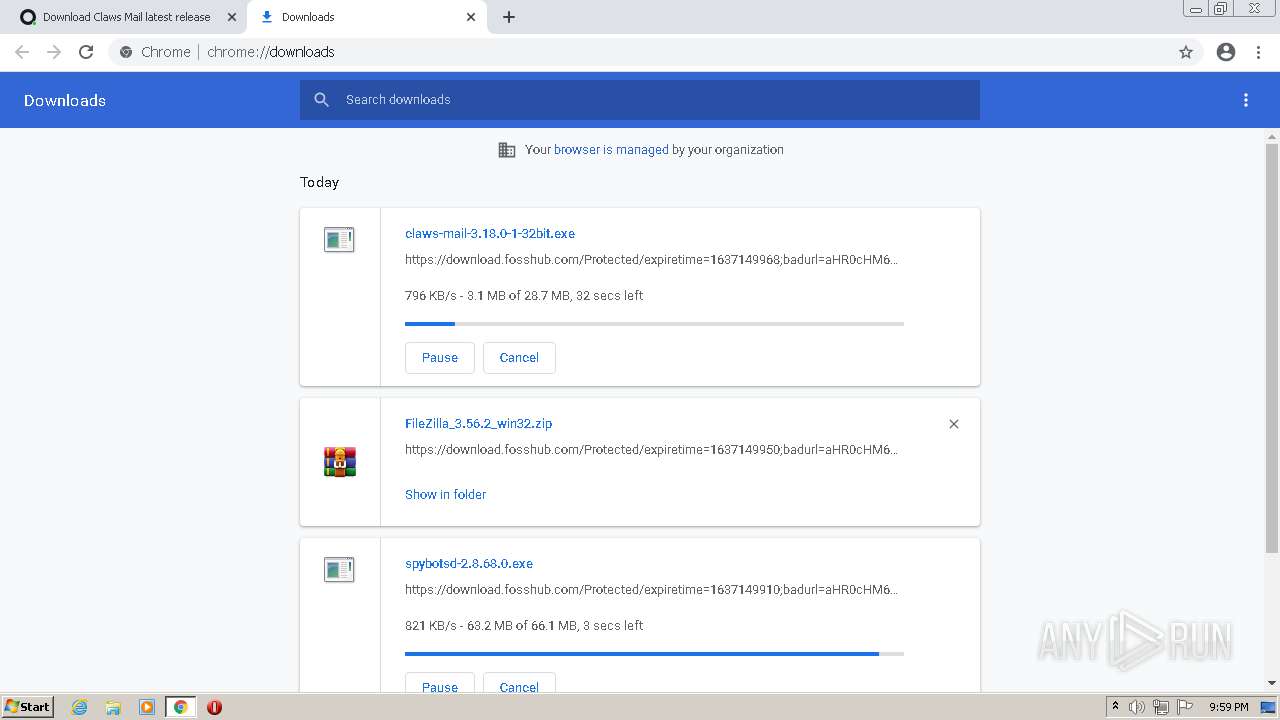
Task: Click the spybotsd download progress bar
Action: [x=654, y=654]
